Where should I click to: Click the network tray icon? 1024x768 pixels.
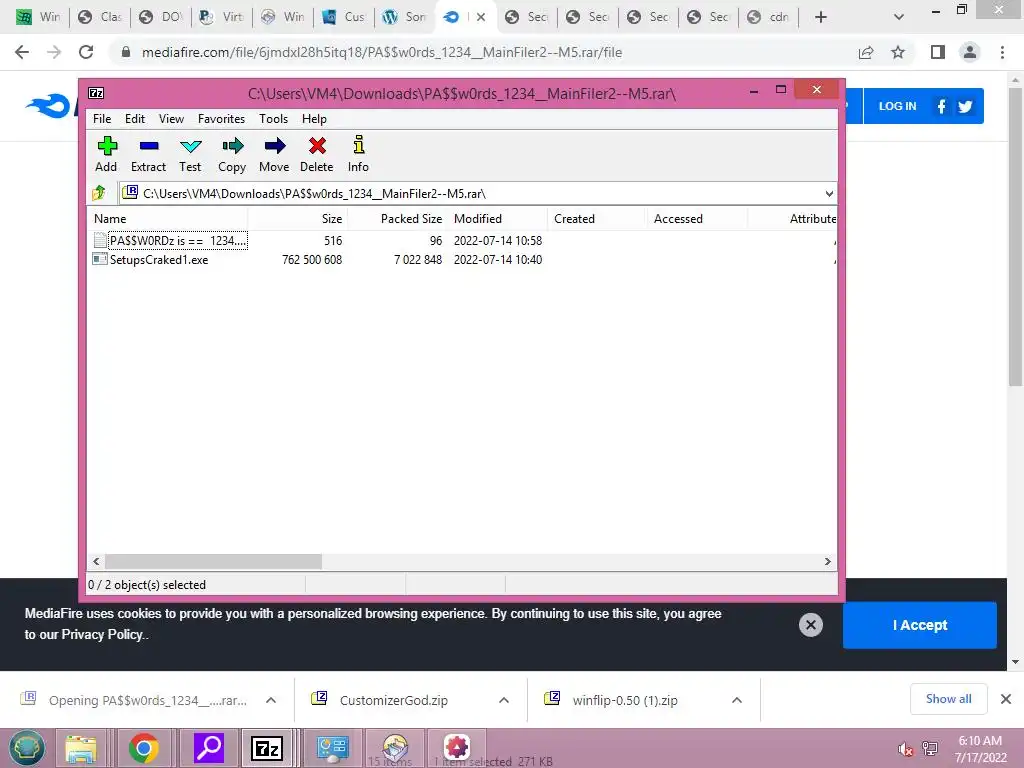(x=930, y=749)
